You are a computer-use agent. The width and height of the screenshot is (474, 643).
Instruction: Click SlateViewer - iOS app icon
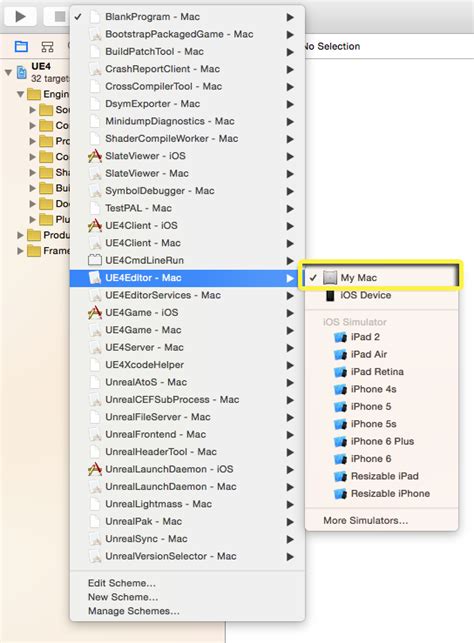coord(95,156)
